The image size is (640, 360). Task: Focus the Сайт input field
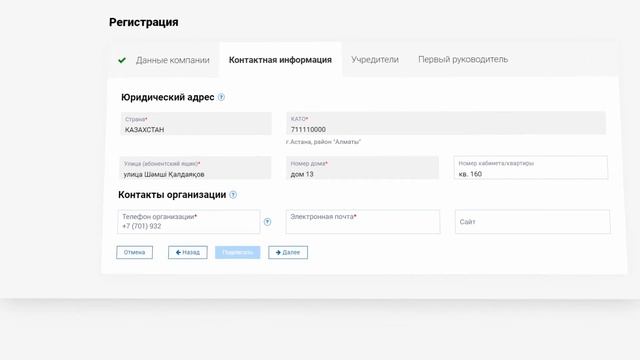(x=533, y=222)
